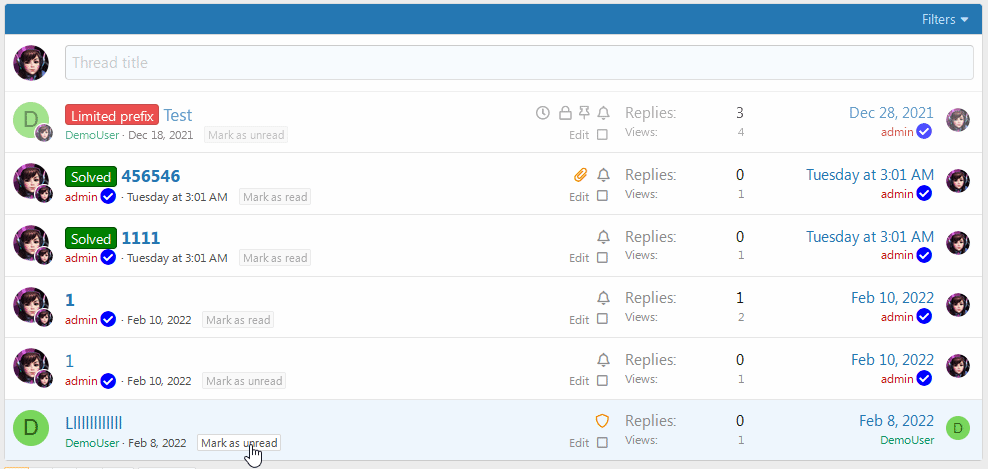Tick the selection checkbox for thread 1111
The image size is (988, 469).
point(602,259)
